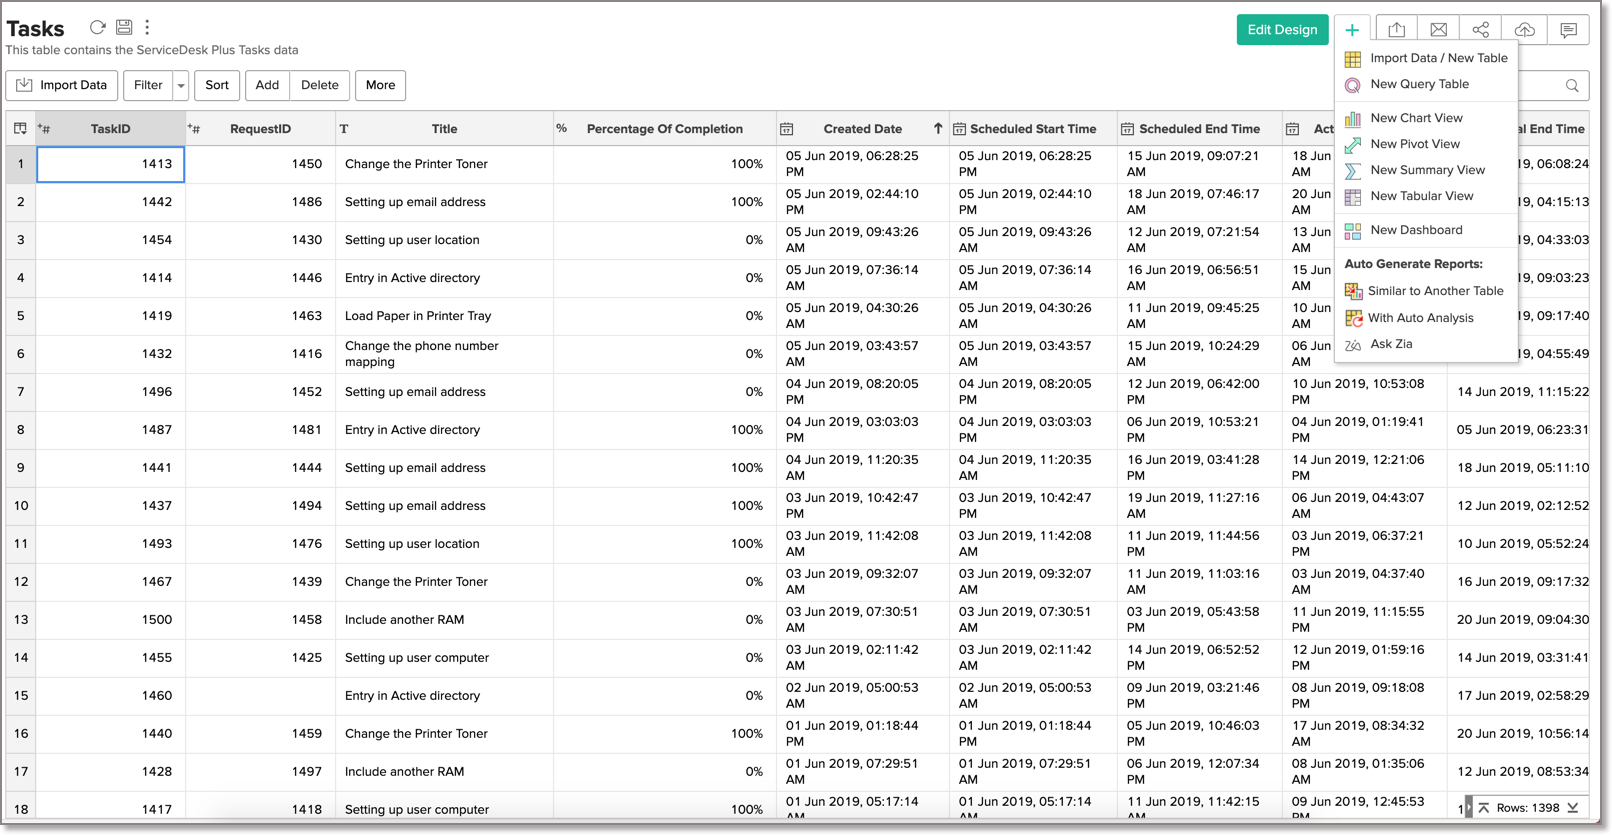Click the email envelope icon

1439,30
